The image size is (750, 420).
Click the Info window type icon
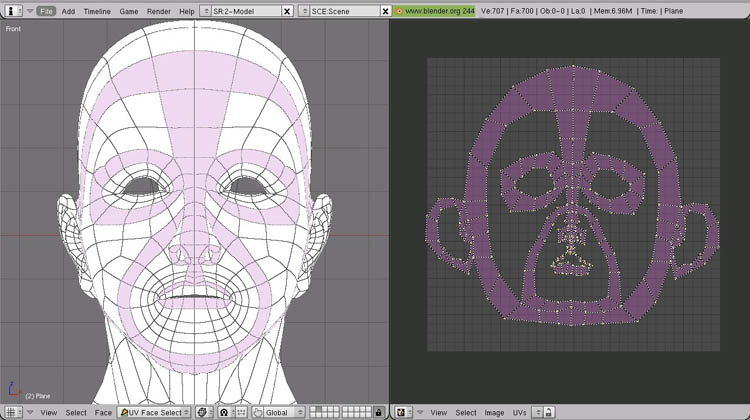[11, 10]
